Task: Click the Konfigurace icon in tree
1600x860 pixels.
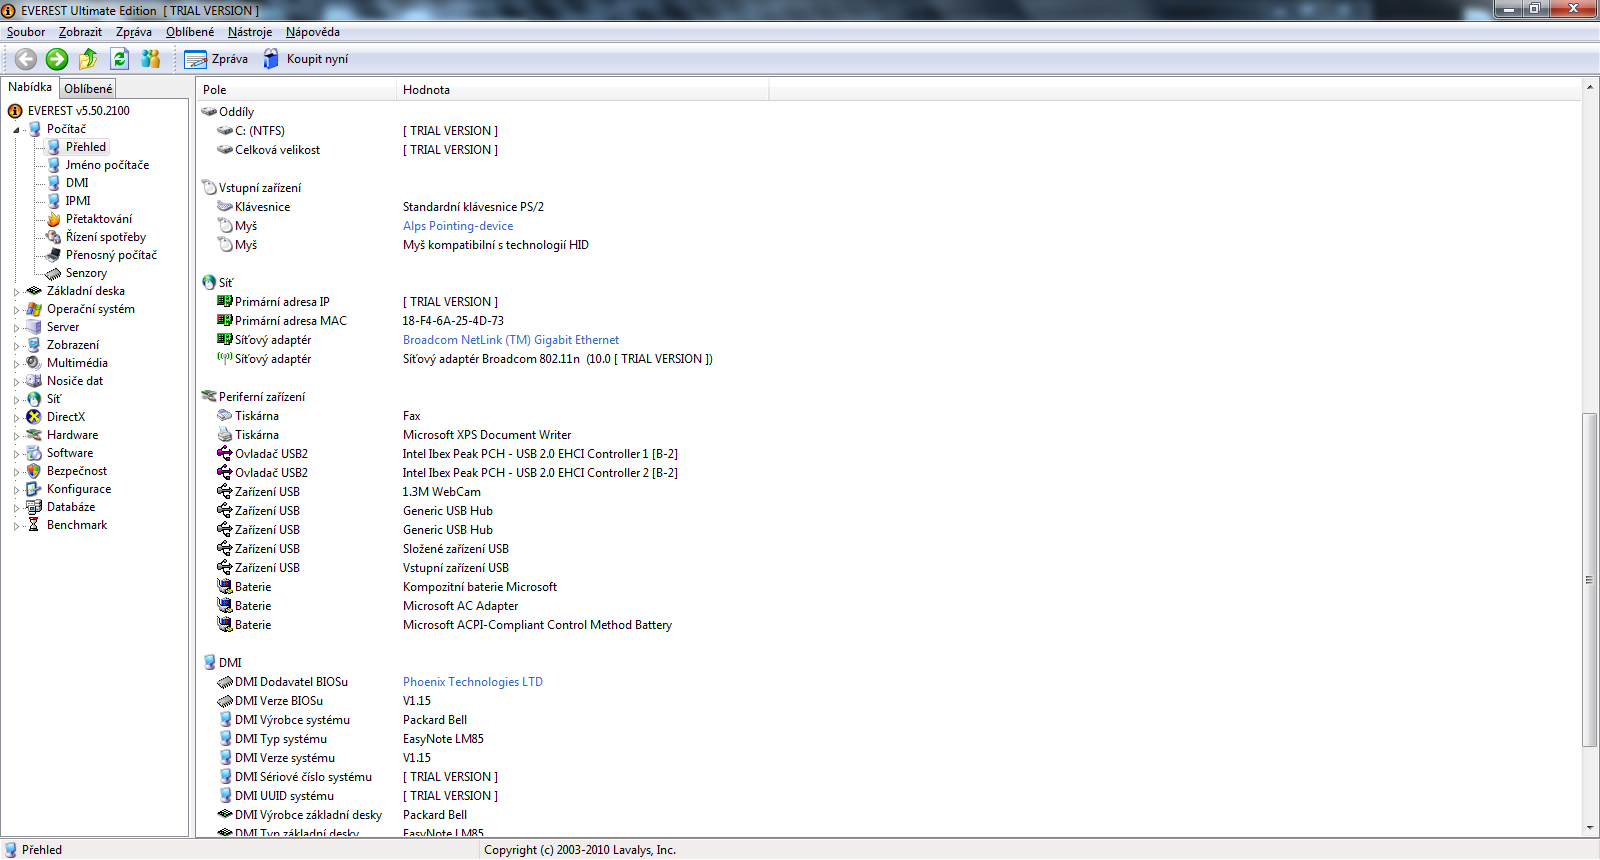Action: [34, 489]
